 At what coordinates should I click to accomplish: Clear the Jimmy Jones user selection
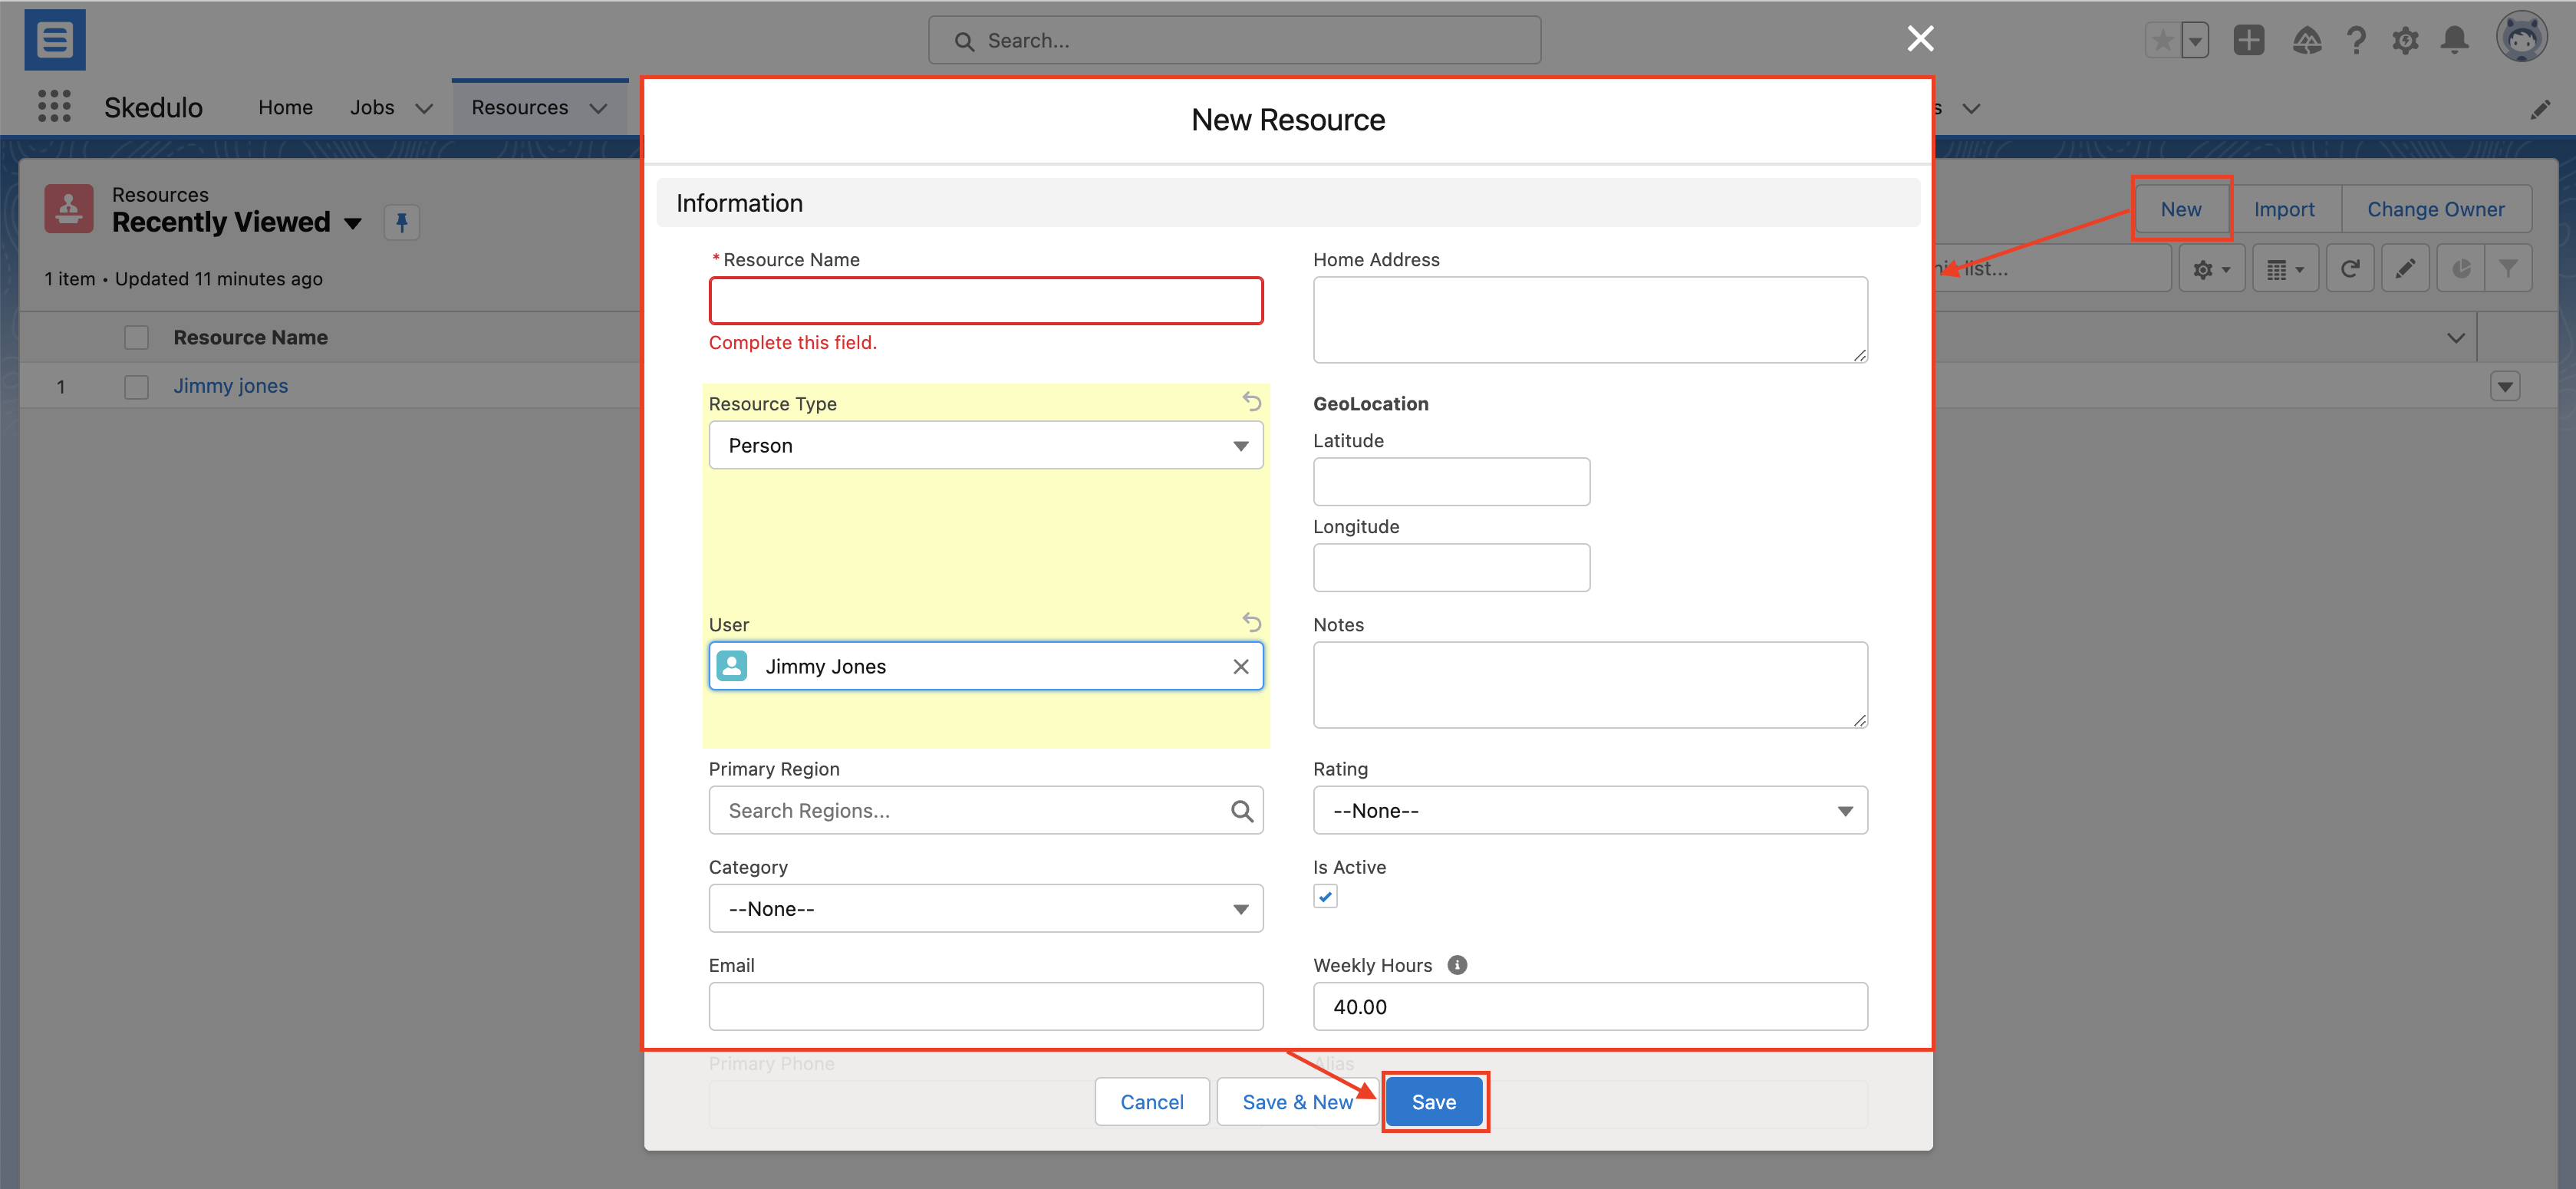pos(1240,666)
